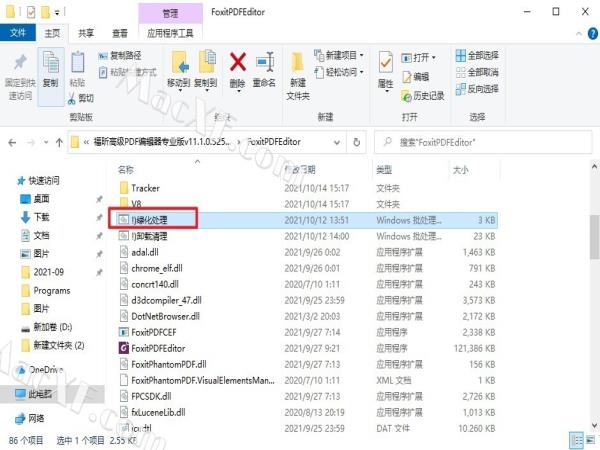600x450 pixels.
Task: Select This PC in the navigation pane
Action: coord(34,394)
